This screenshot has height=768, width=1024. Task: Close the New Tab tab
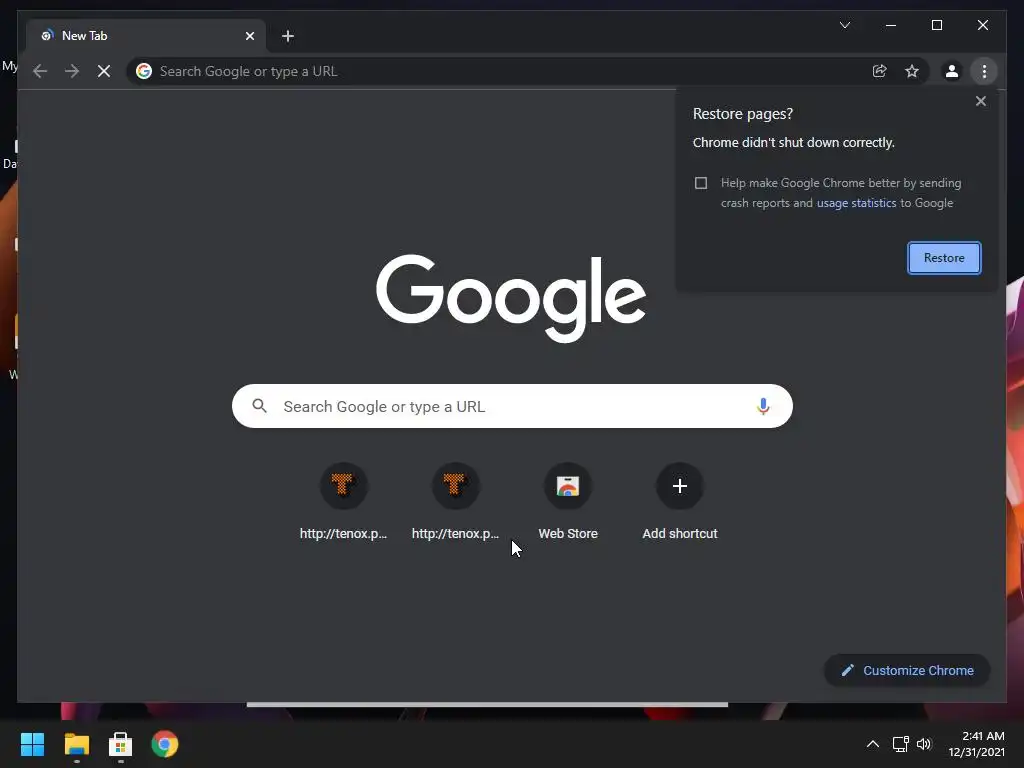pos(249,36)
